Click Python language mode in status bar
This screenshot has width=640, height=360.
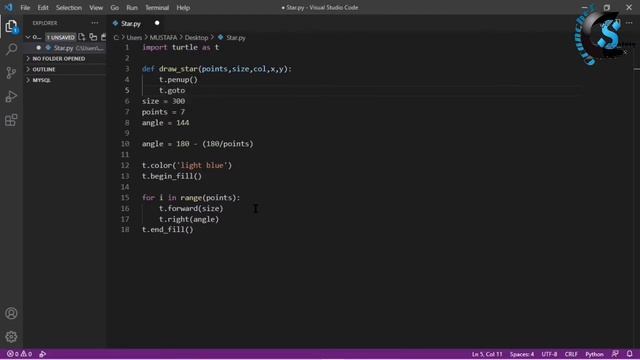(x=594, y=354)
